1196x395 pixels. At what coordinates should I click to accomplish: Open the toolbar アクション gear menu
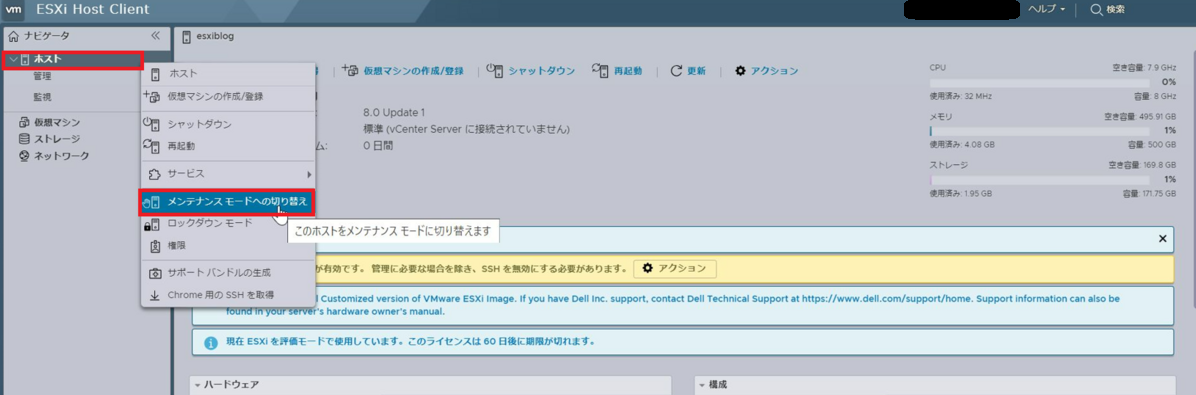click(x=767, y=70)
